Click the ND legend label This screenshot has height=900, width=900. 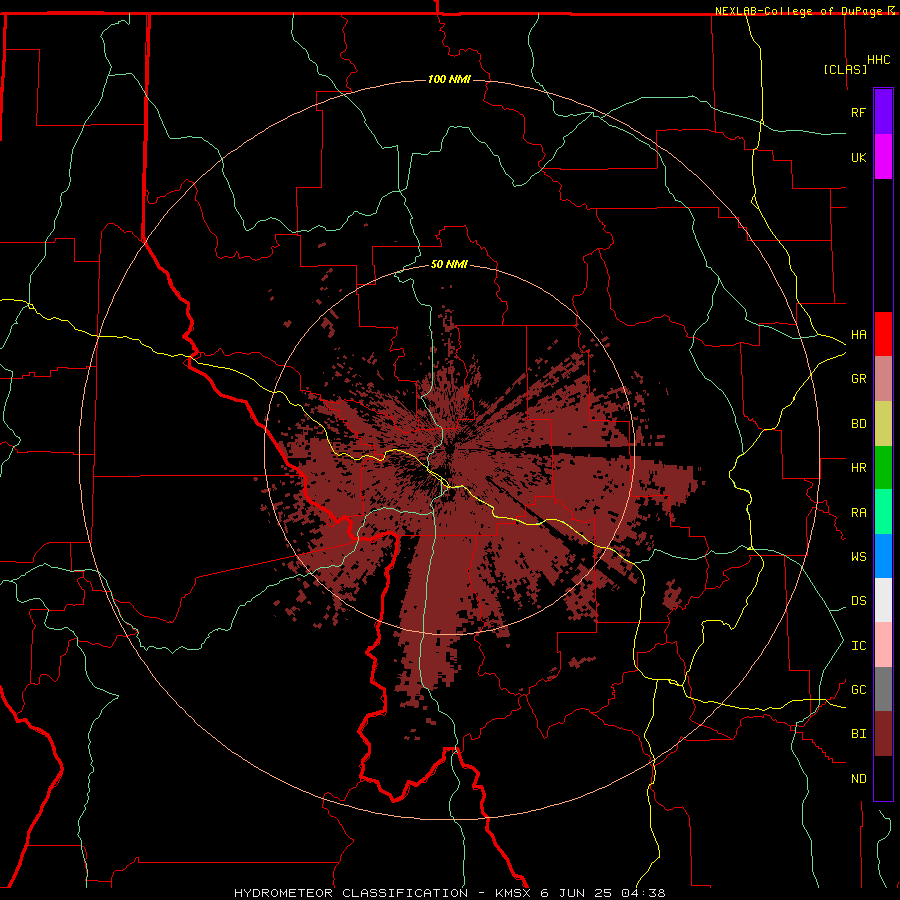pos(858,779)
